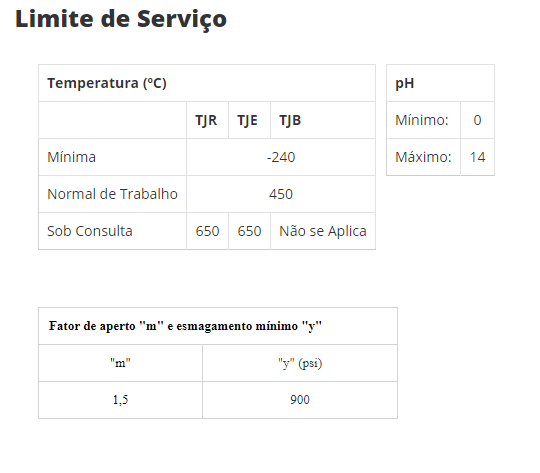Viewport: 540px width, 473px height.
Task: Click the pH table header
Action: point(405,83)
